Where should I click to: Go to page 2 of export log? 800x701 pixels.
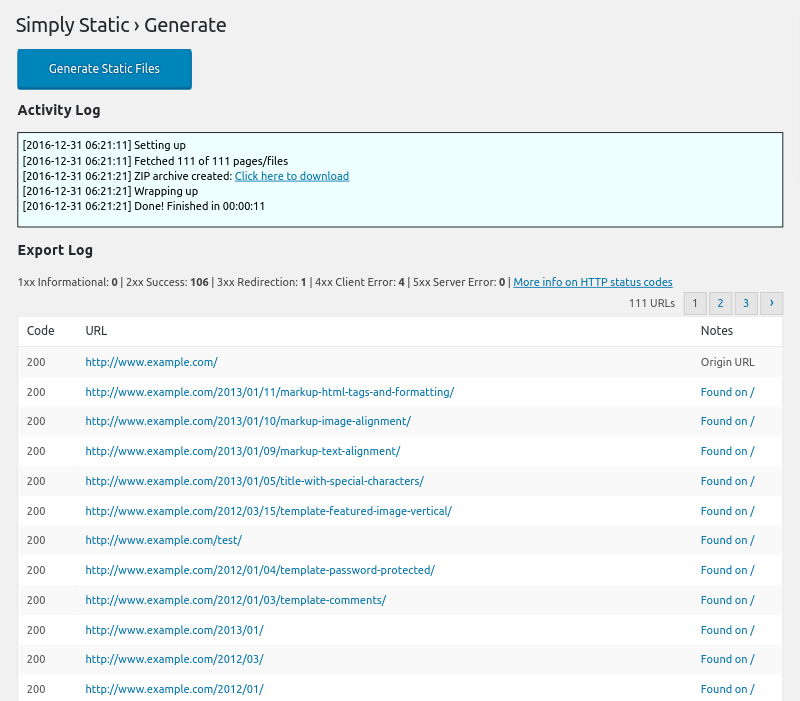720,303
